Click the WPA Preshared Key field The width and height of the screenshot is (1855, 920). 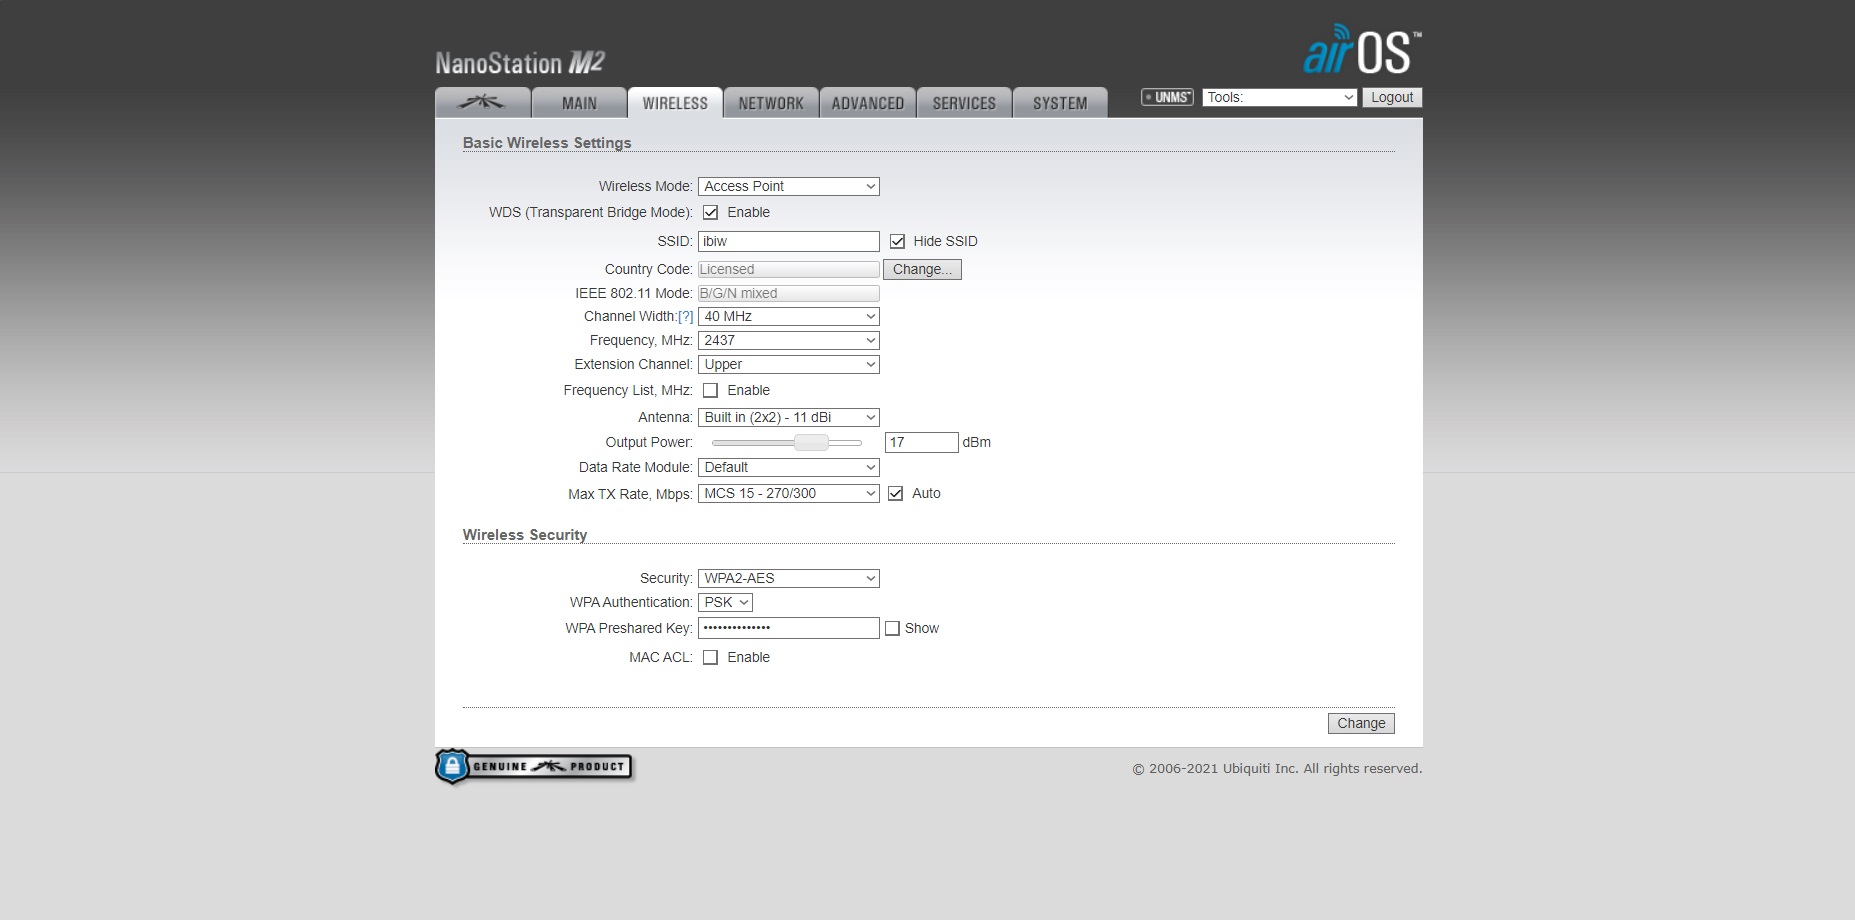(x=789, y=628)
